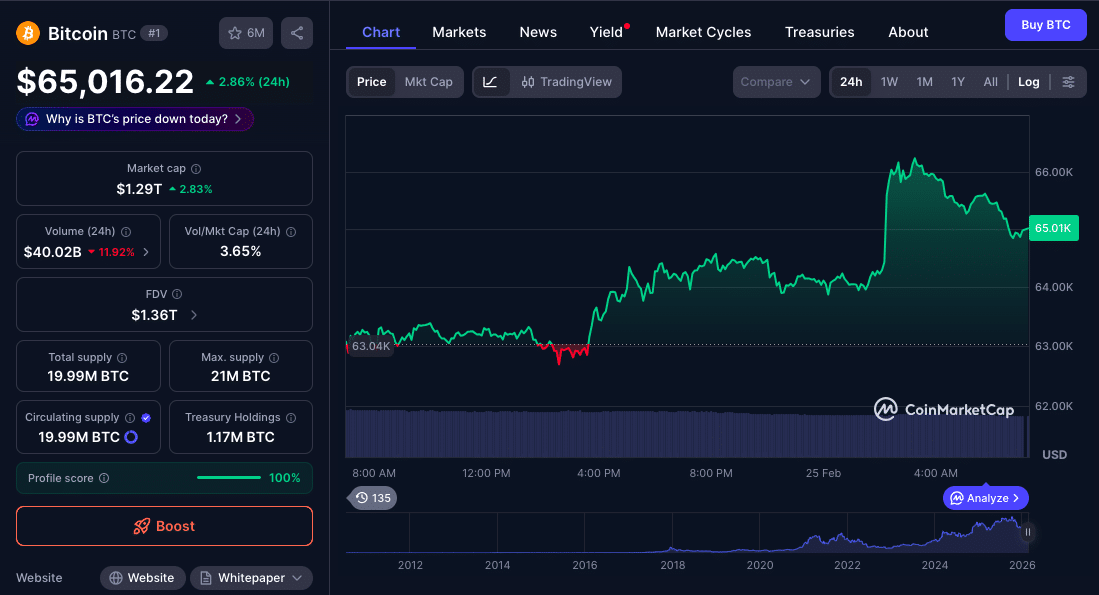Image resolution: width=1099 pixels, height=595 pixels.
Task: Select the 1W timeframe on the chart
Action: [x=889, y=82]
